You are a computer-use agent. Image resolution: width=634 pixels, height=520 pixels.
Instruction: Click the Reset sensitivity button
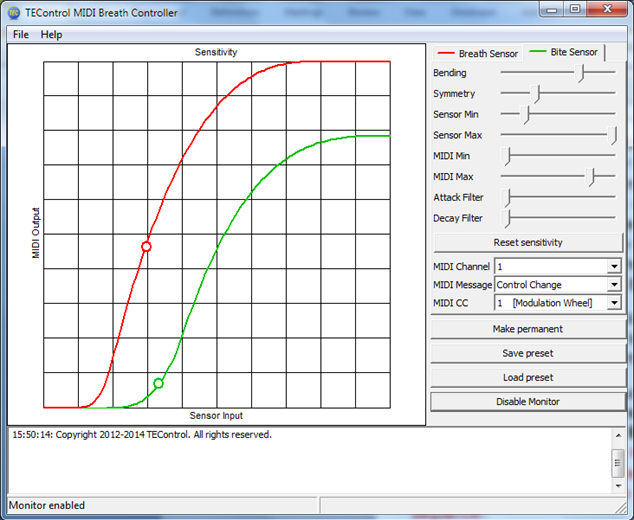pyautogui.click(x=528, y=243)
